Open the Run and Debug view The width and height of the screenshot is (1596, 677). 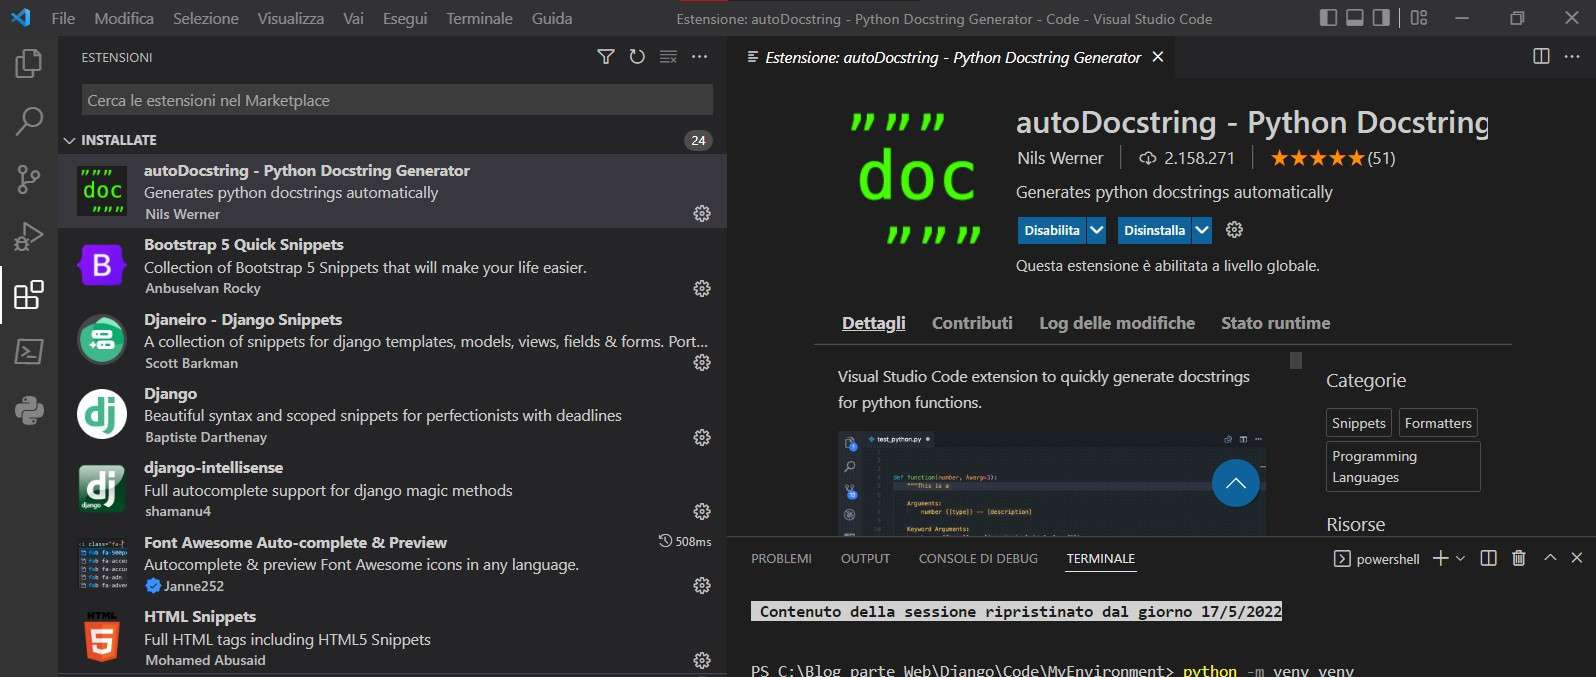[29, 237]
